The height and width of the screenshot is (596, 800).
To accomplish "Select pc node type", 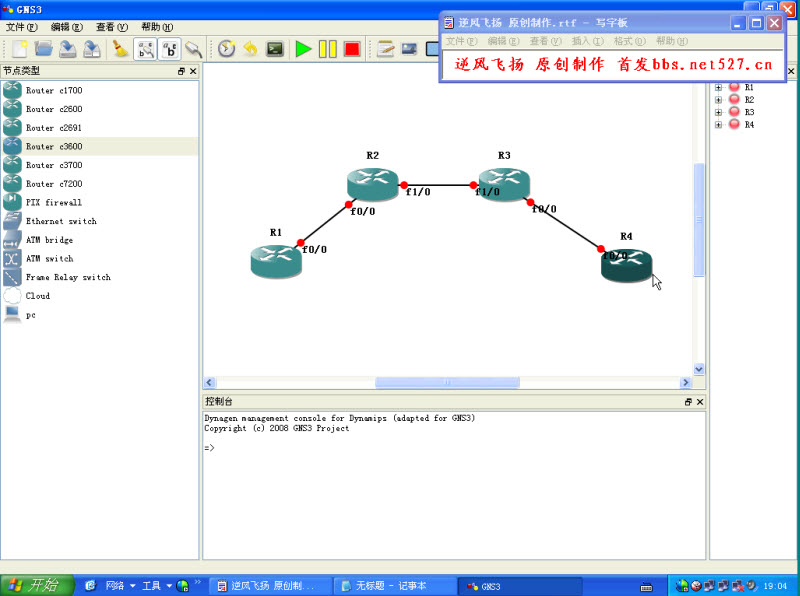I will pos(100,315).
